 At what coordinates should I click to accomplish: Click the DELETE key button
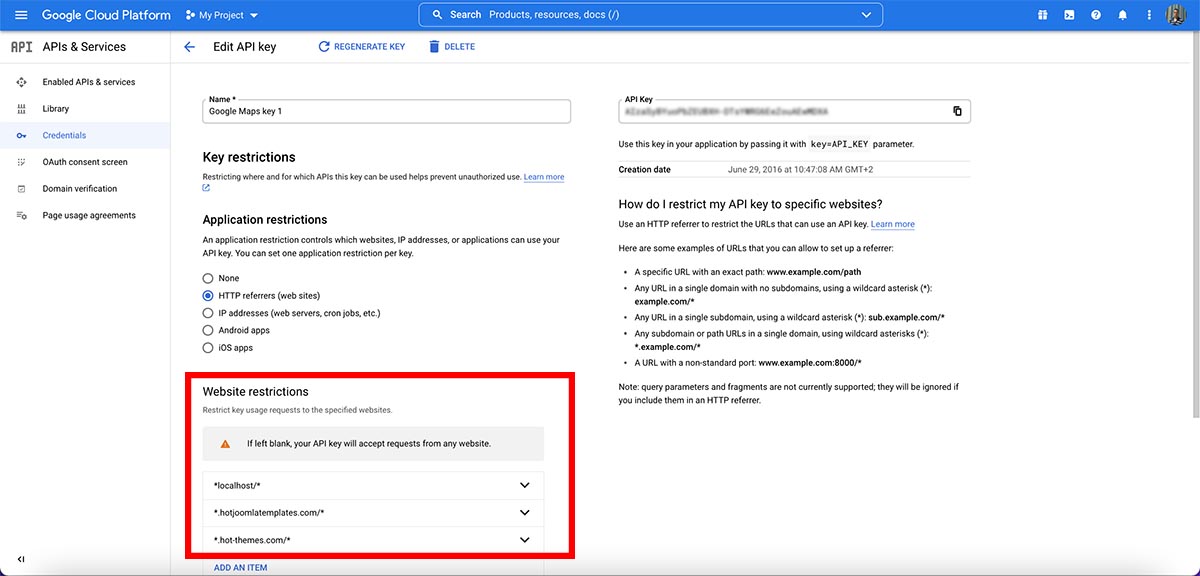click(x=452, y=47)
